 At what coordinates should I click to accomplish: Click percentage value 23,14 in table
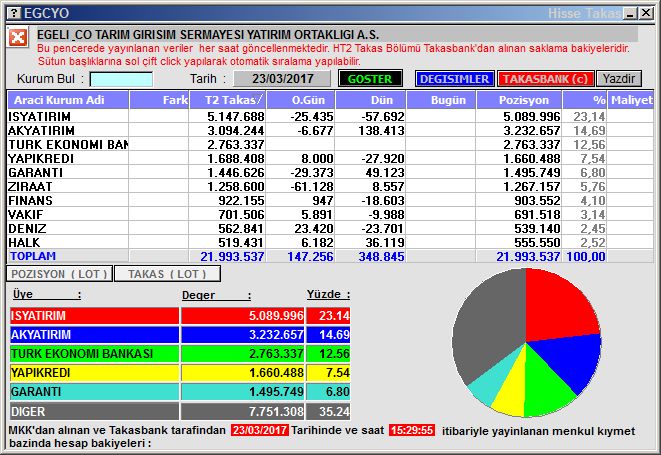click(589, 116)
